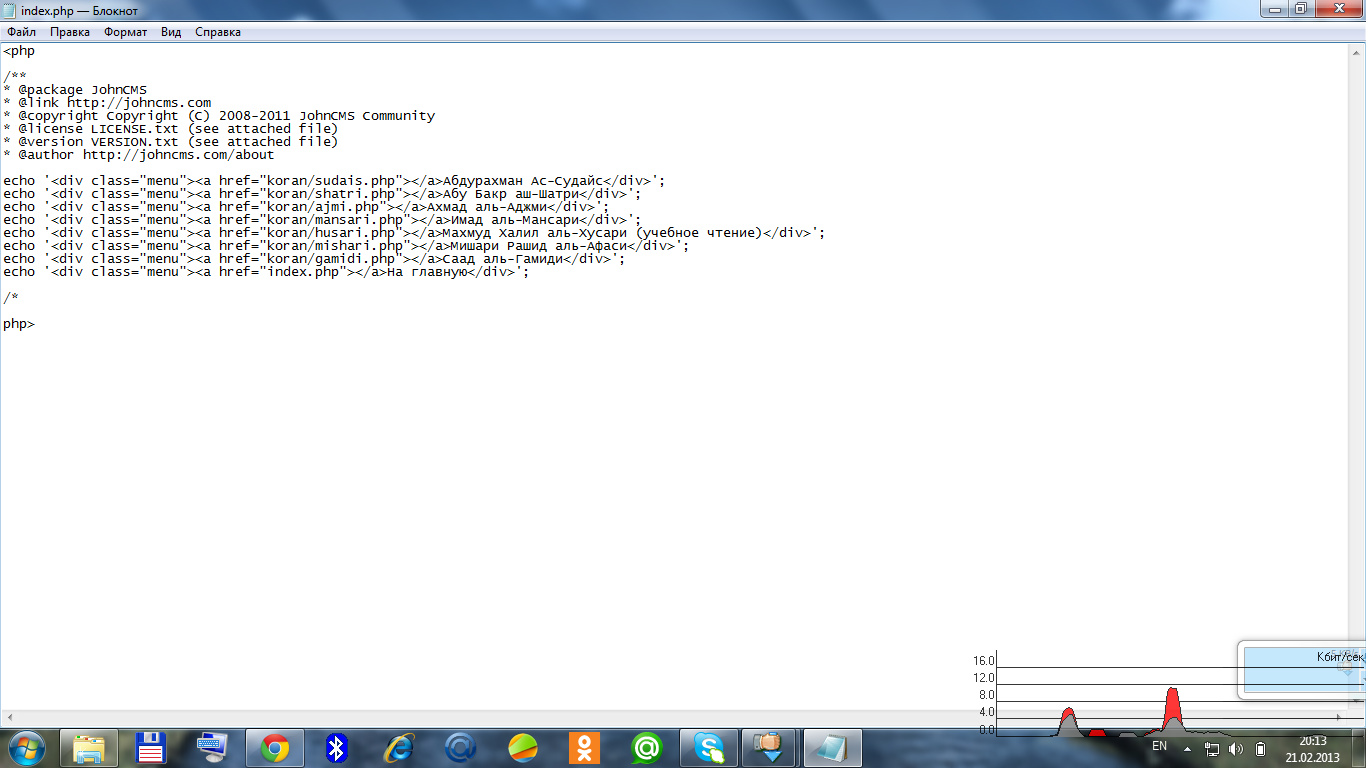The height and width of the screenshot is (770, 1366).
Task: Click the "/*" line below the echoes
Action: click(x=11, y=298)
